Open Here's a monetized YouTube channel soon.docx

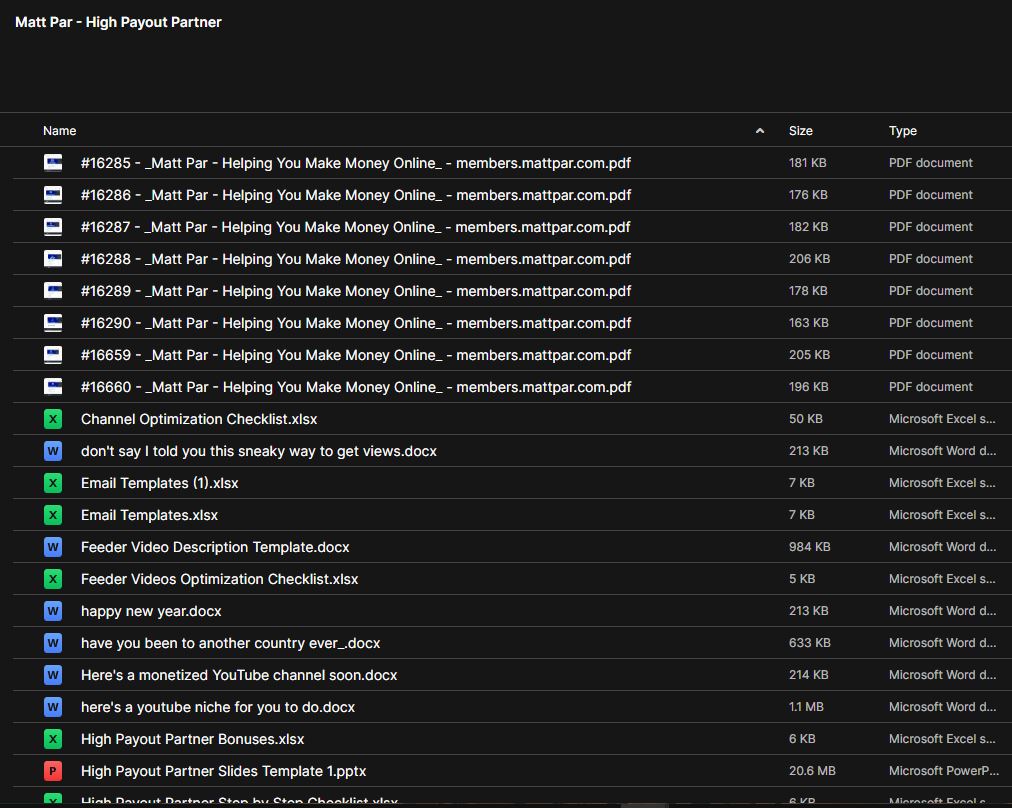(x=238, y=675)
